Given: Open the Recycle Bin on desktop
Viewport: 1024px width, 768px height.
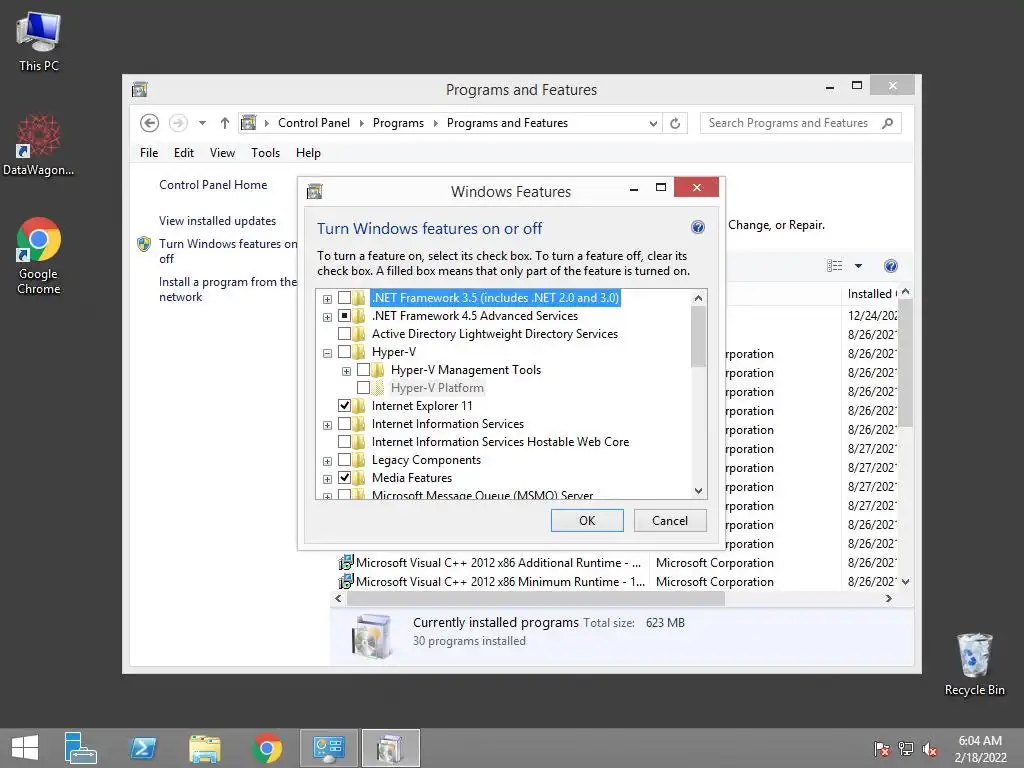Looking at the screenshot, I should coord(974,664).
